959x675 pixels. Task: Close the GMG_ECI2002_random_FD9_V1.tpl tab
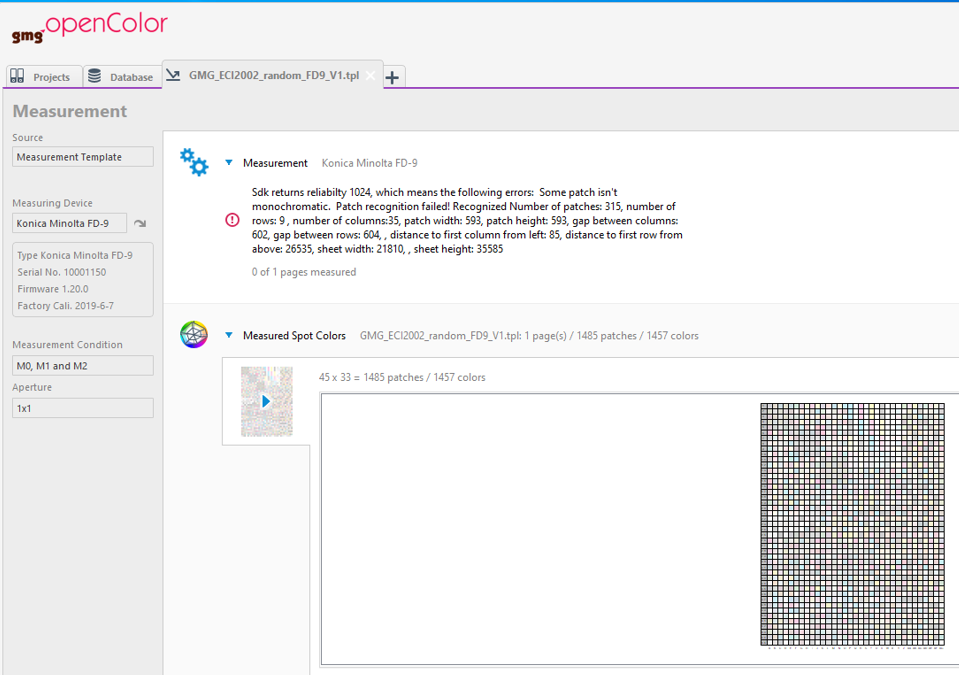[370, 75]
